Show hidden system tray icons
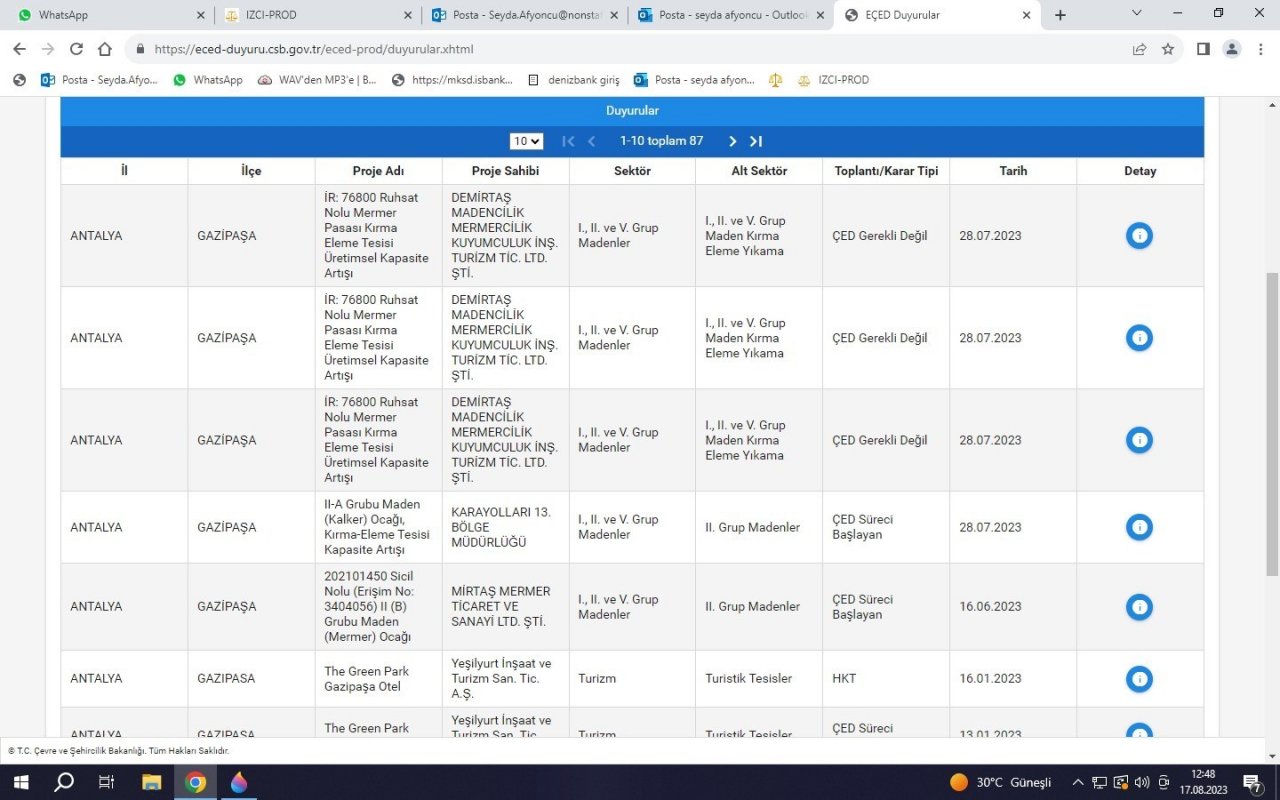Screen dimensions: 1280x800 (1077, 782)
